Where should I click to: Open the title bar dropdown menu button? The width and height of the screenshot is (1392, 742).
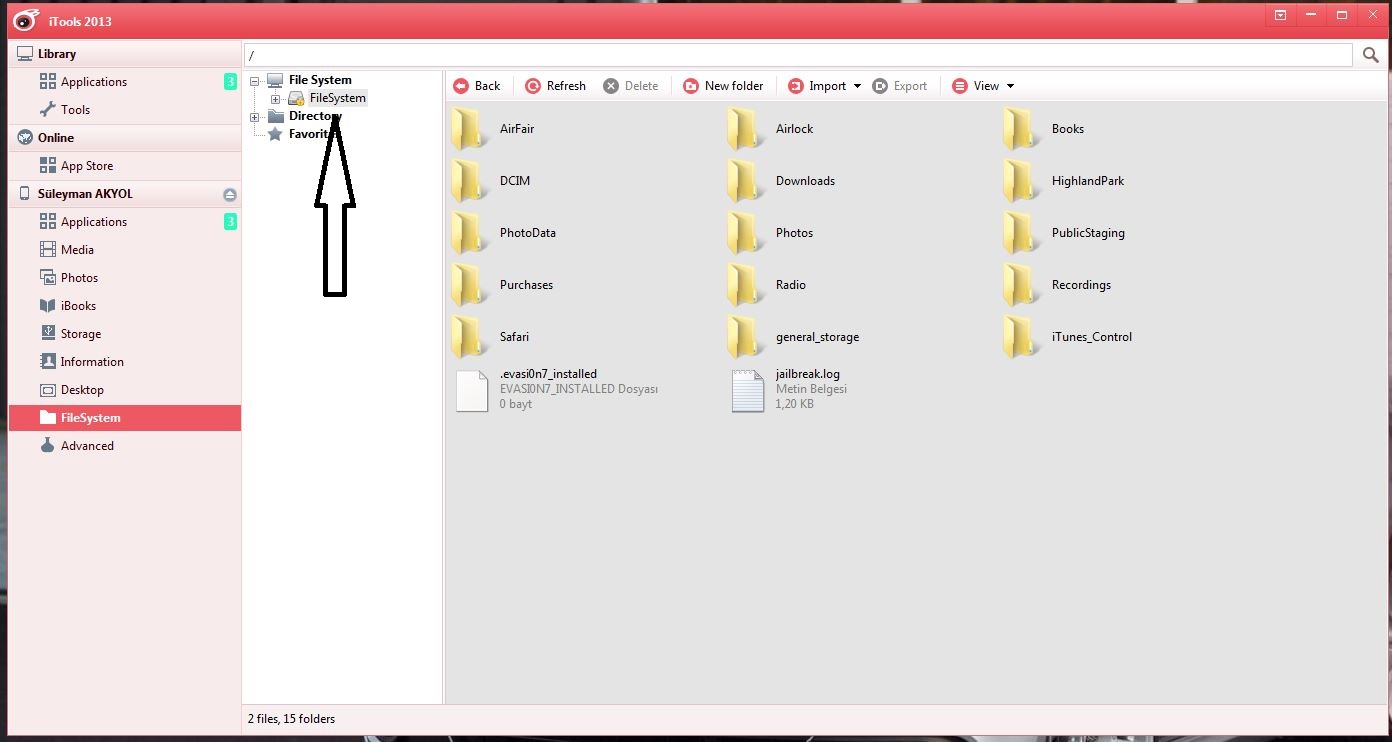1281,15
